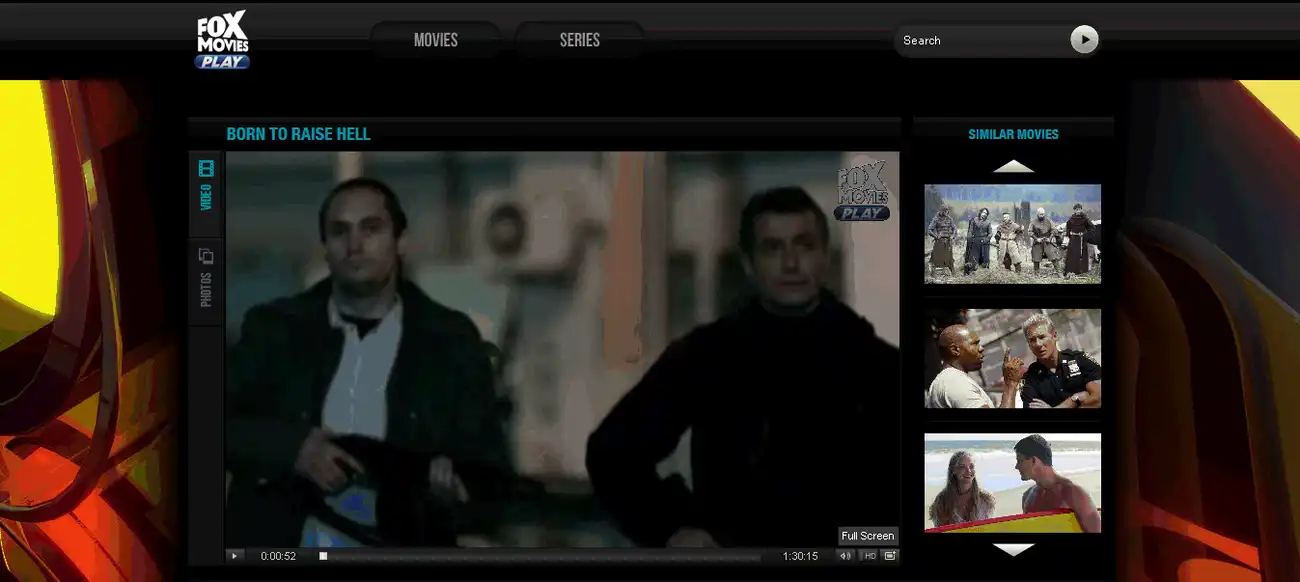Show previous similar movies with the up arrow
Viewport: 1300px width, 582px height.
click(1013, 166)
